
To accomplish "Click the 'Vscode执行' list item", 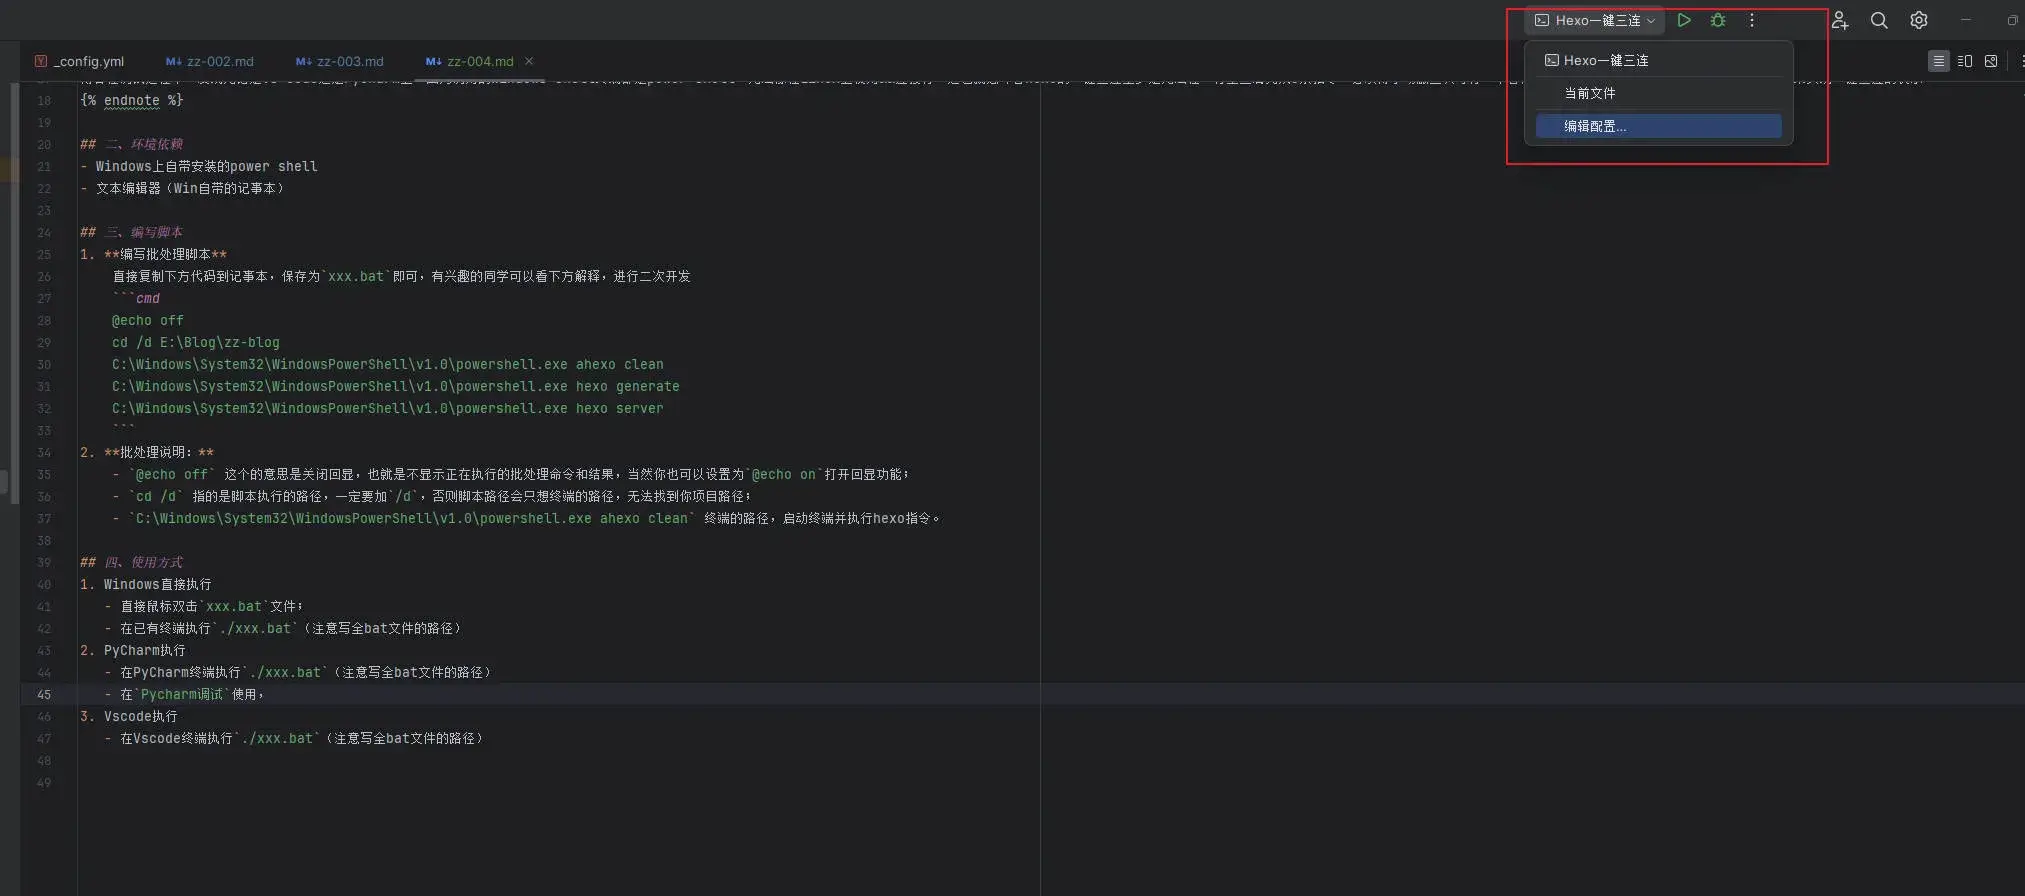I will (x=129, y=716).
